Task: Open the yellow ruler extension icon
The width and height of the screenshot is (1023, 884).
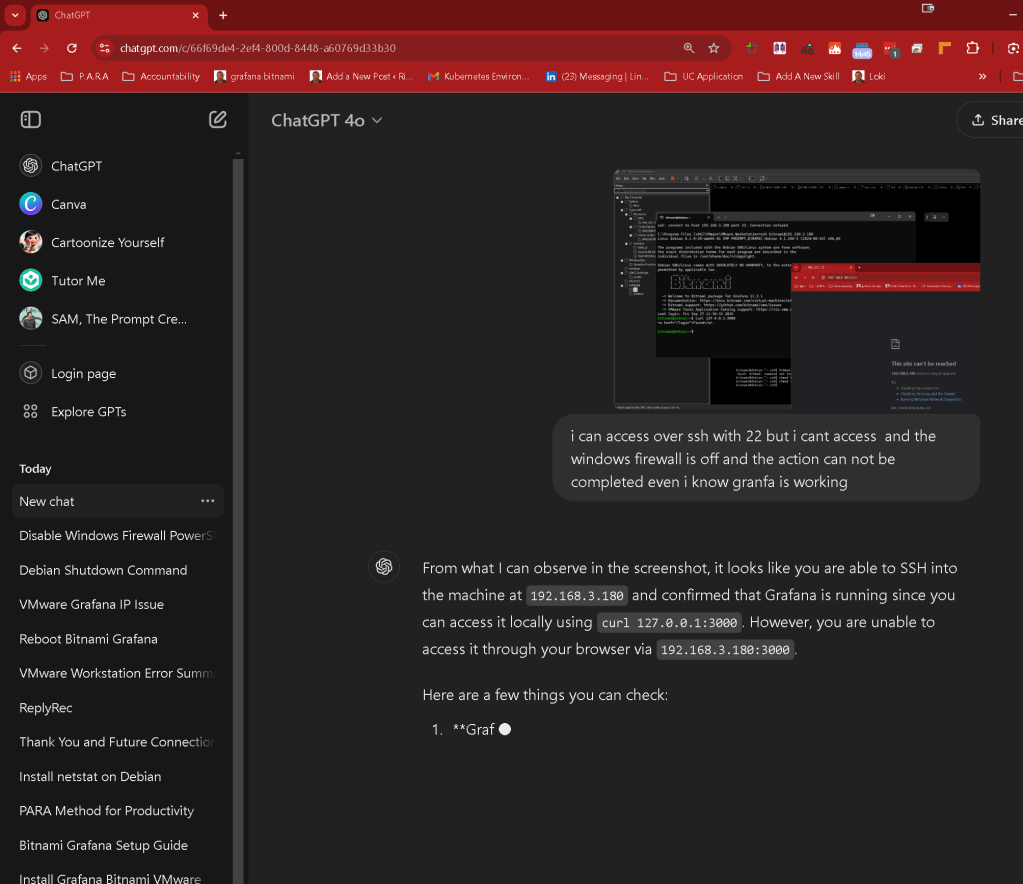Action: 944,48
